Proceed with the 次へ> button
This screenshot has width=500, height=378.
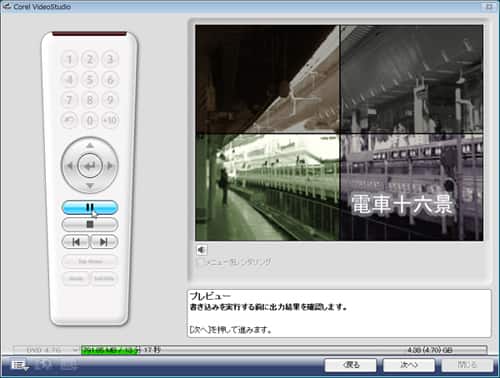point(409,365)
